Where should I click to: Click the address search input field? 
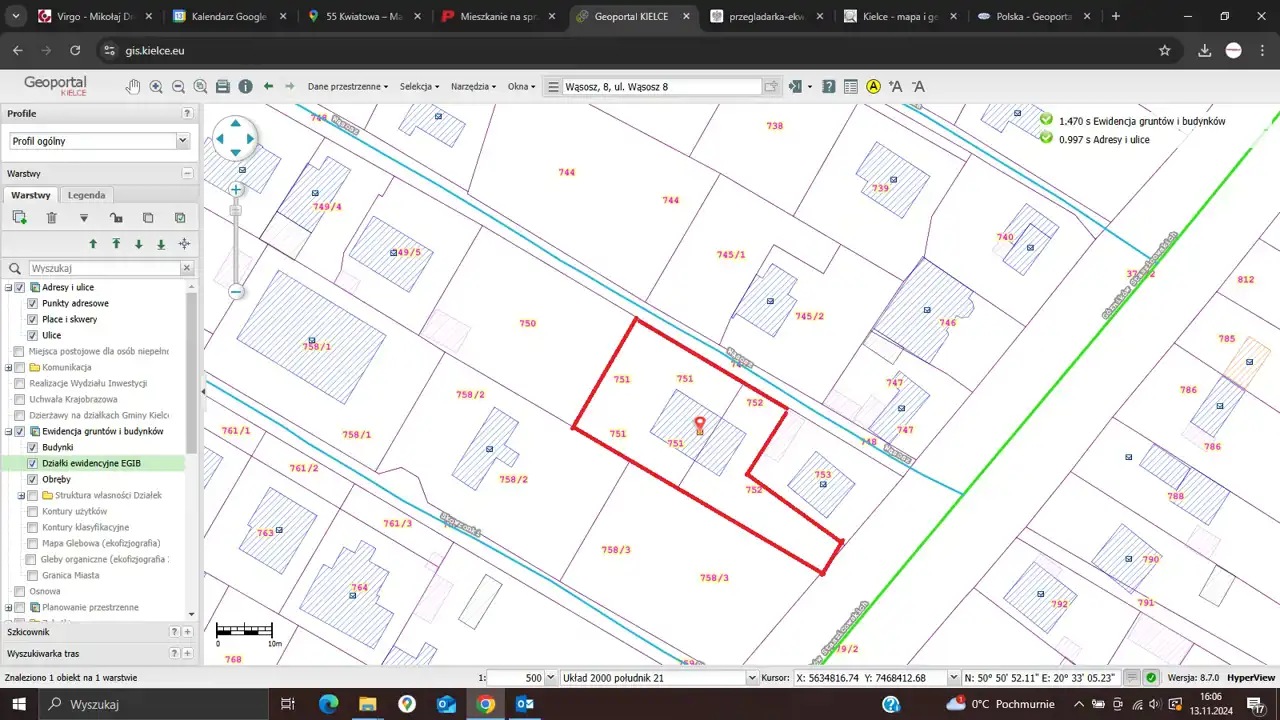[662, 87]
